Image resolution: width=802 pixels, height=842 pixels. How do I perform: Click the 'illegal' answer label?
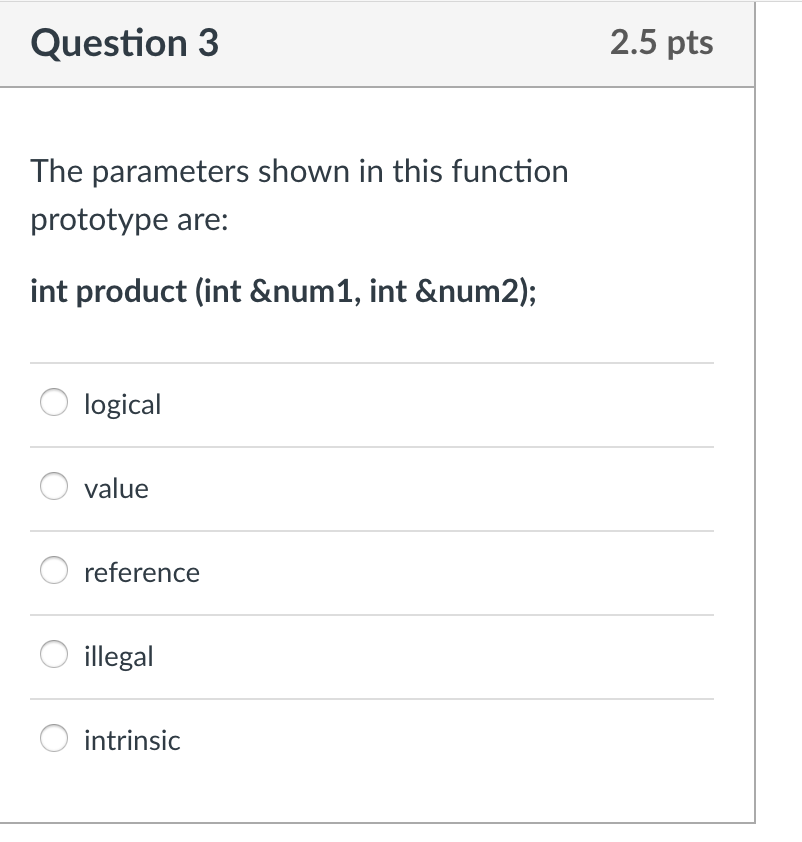(x=118, y=656)
